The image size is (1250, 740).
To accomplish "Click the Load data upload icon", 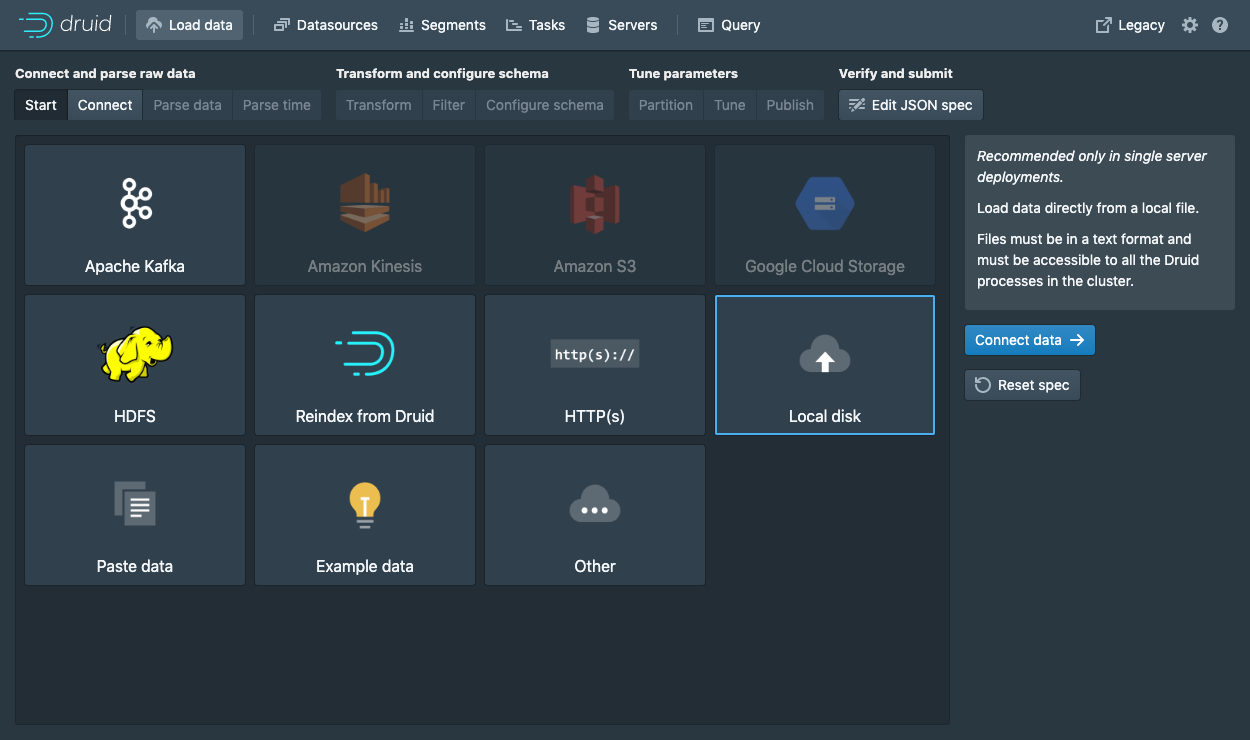I will pos(153,25).
